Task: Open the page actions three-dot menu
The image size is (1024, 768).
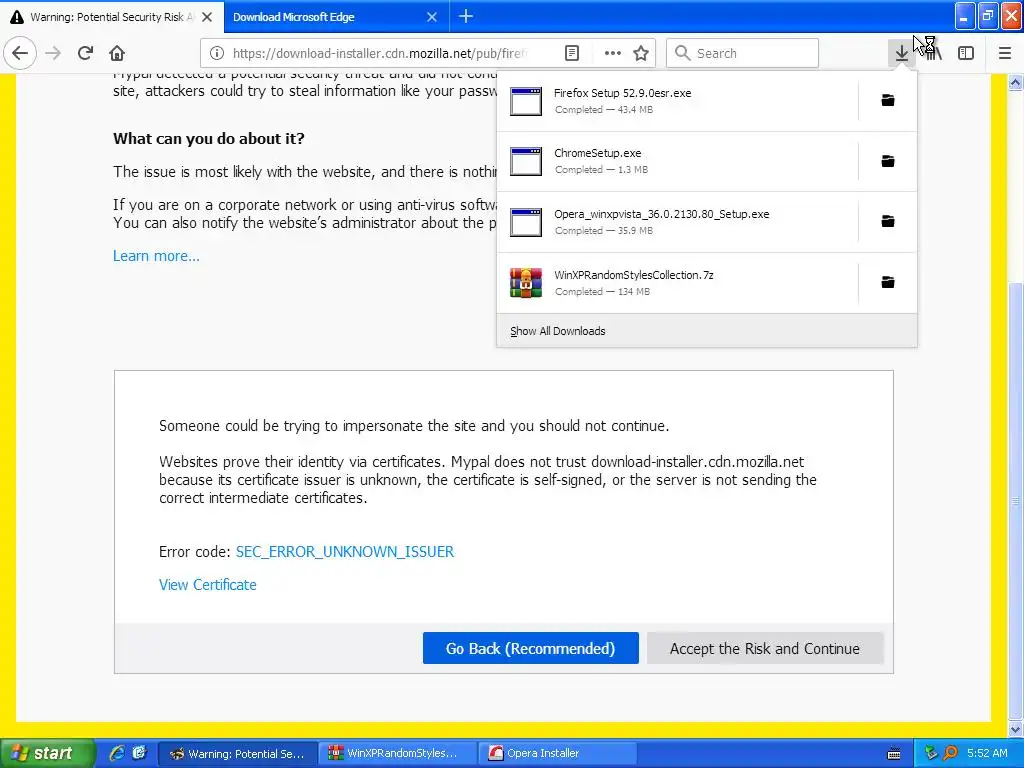Action: coord(613,53)
